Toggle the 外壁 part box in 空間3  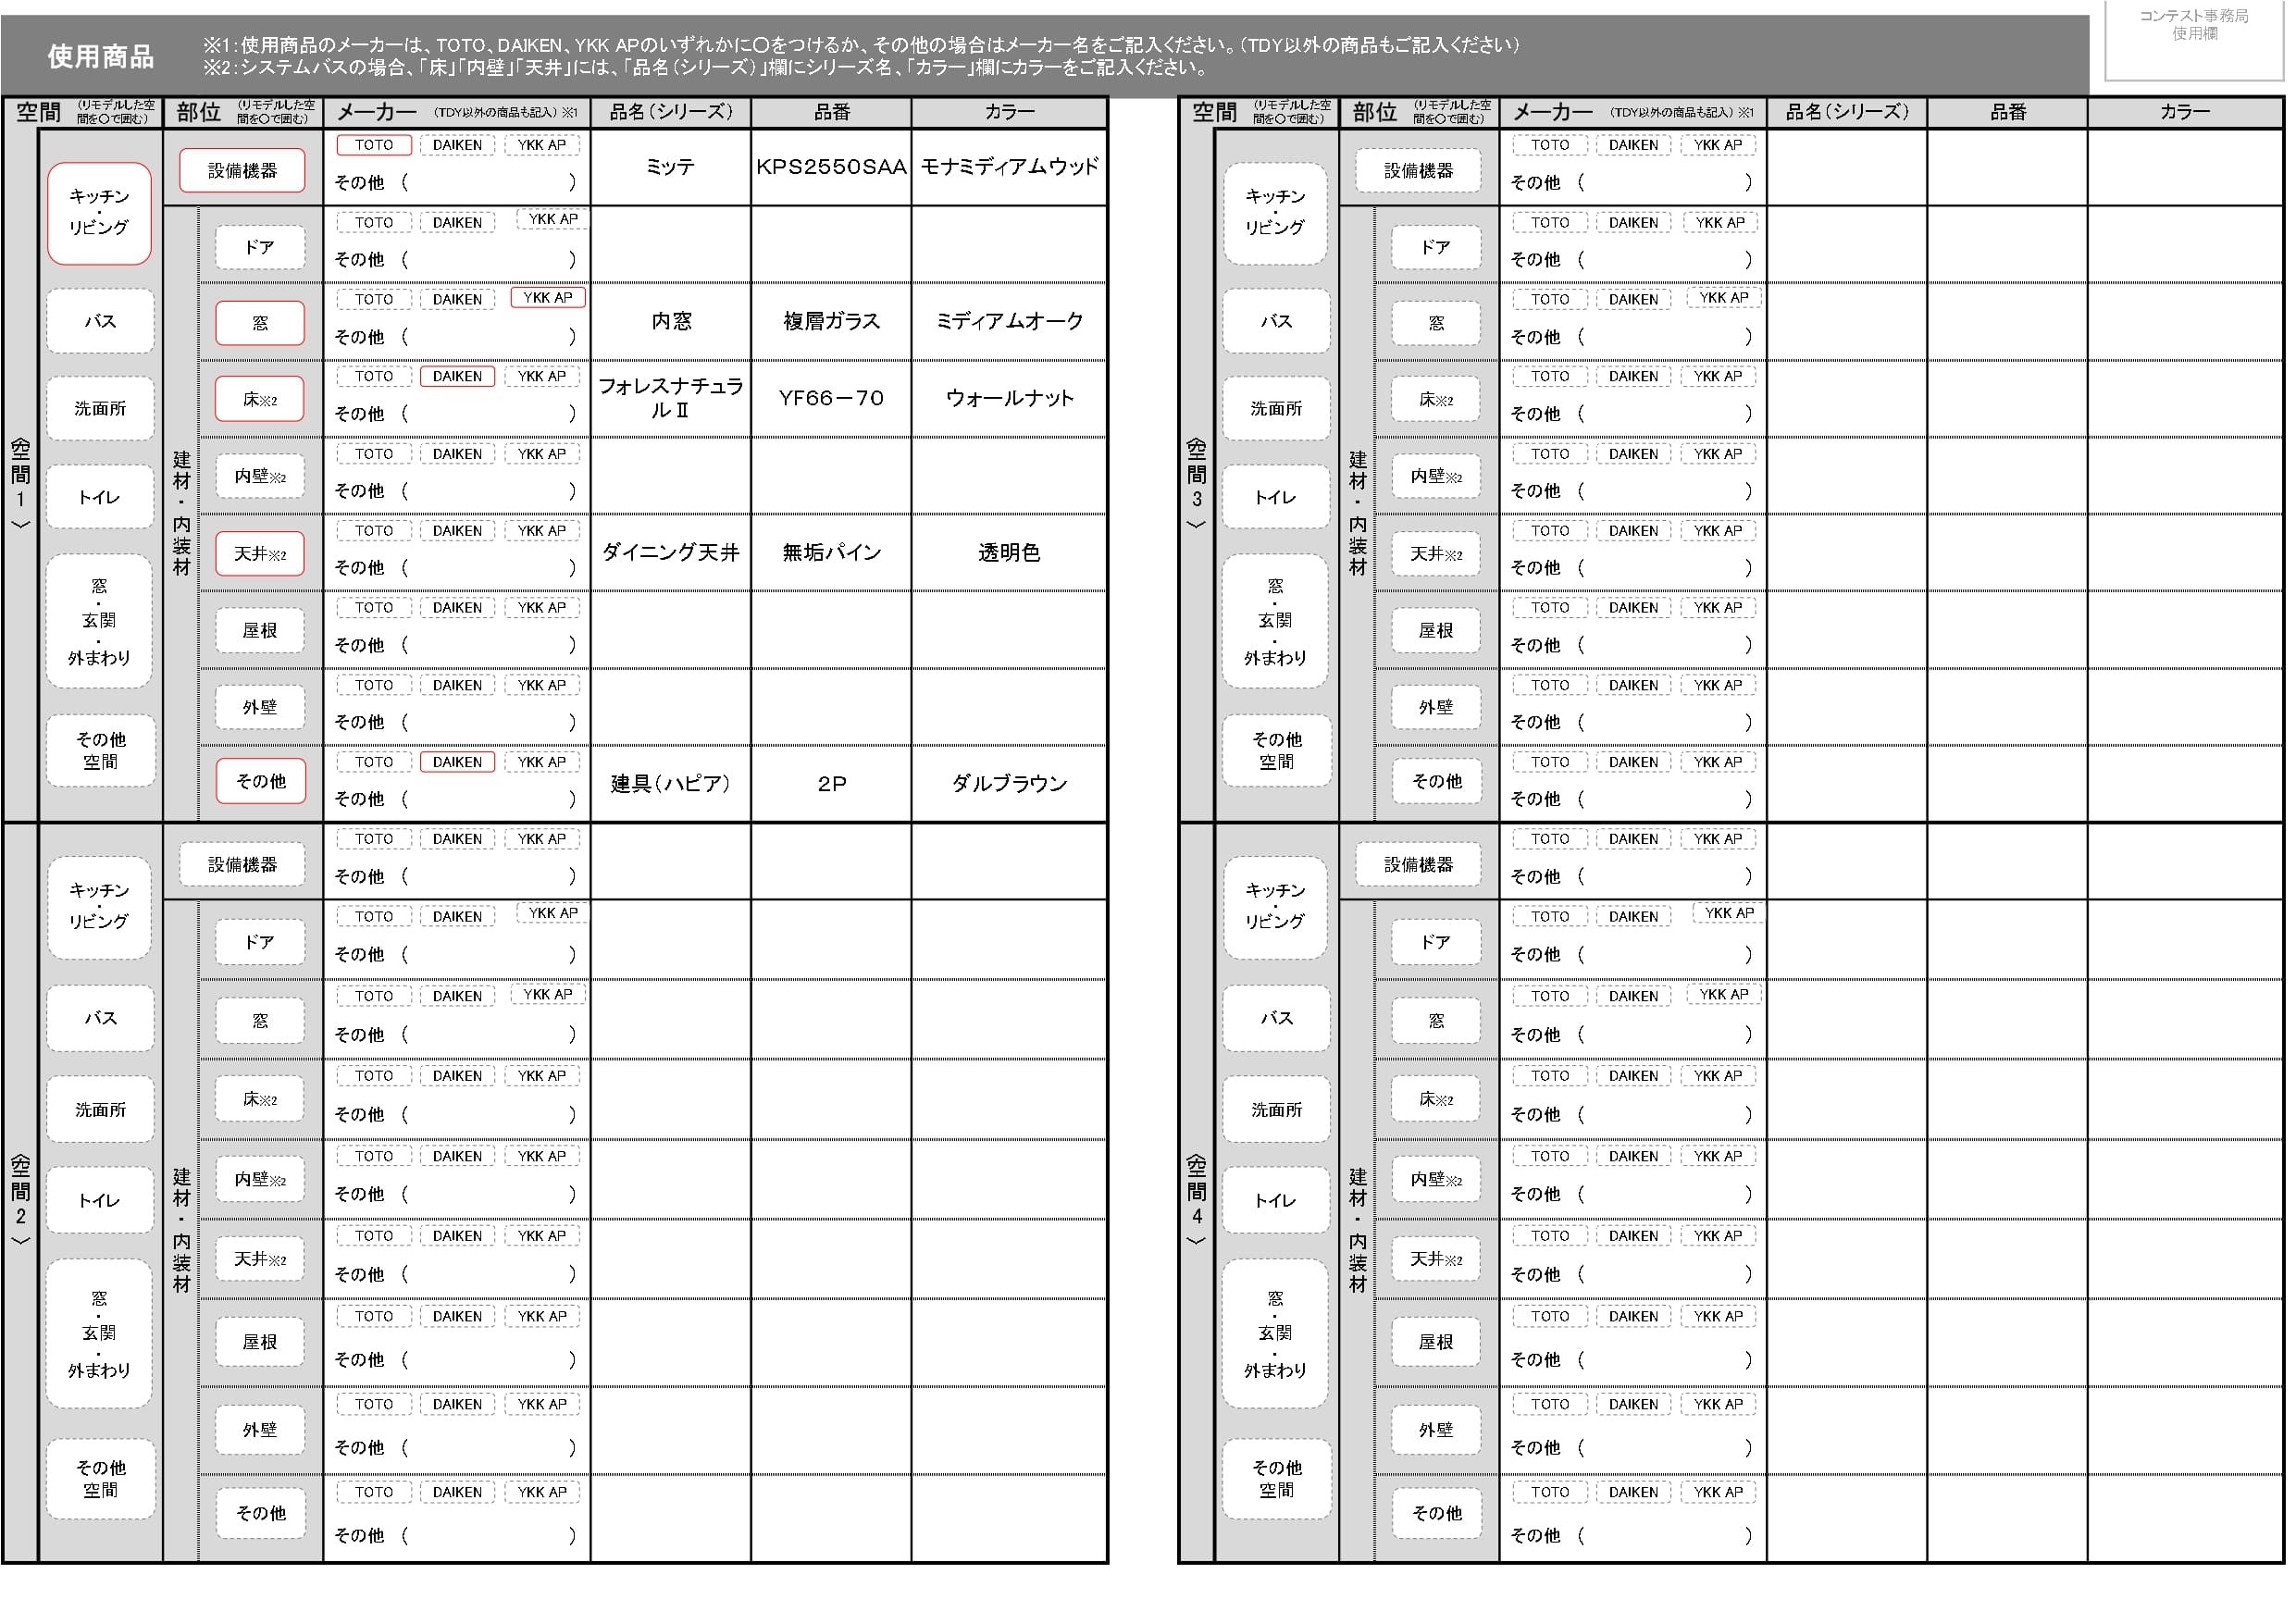1436,708
